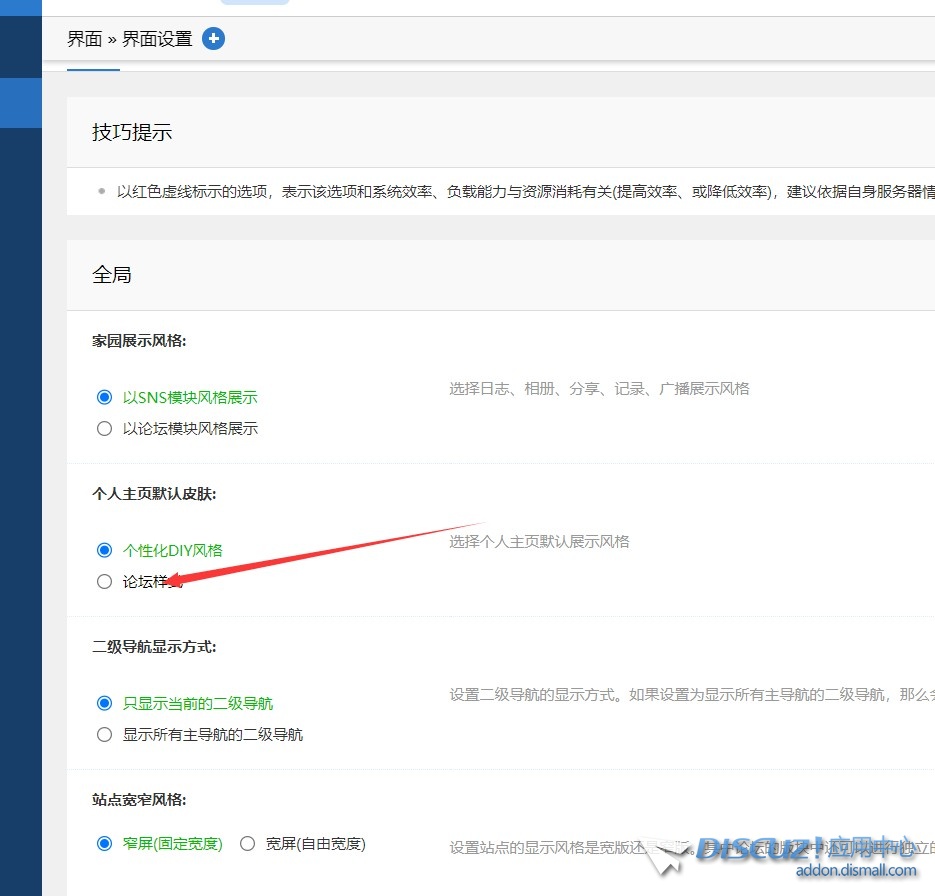This screenshot has height=896, width=935.
Task: Select 以SNS模块风格展示 radio button
Action: tap(105, 397)
